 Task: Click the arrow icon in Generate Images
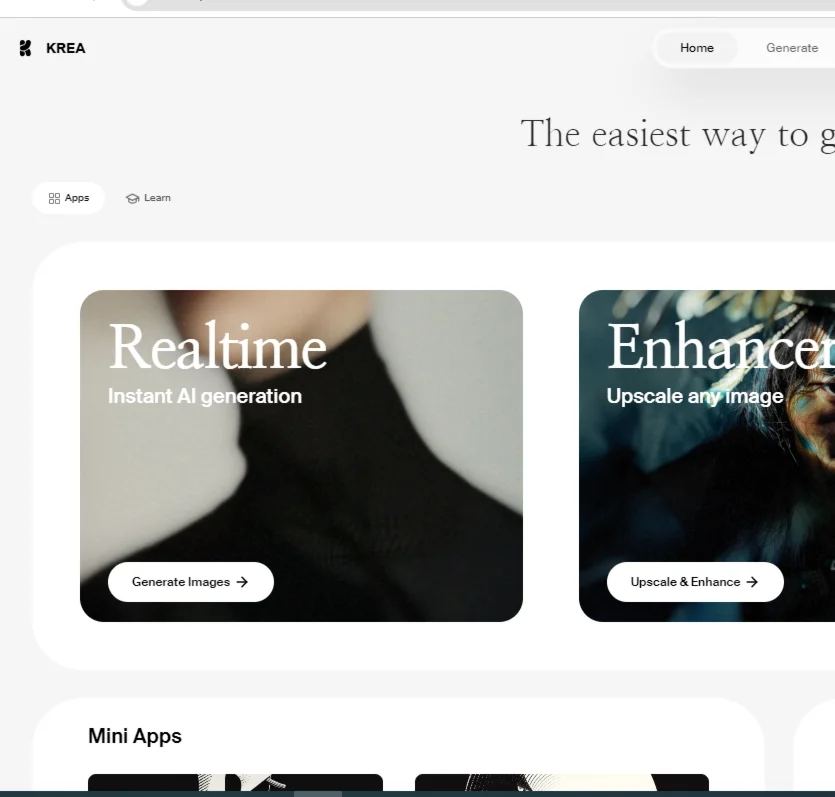tap(242, 582)
